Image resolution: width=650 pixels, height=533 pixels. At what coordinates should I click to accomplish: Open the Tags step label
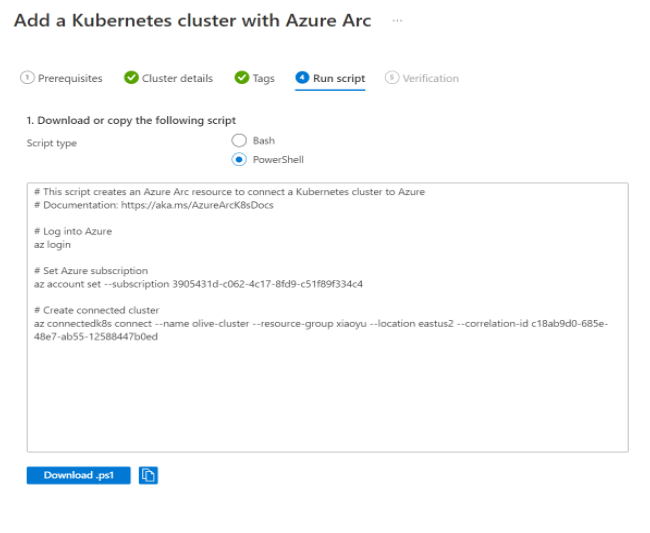264,78
